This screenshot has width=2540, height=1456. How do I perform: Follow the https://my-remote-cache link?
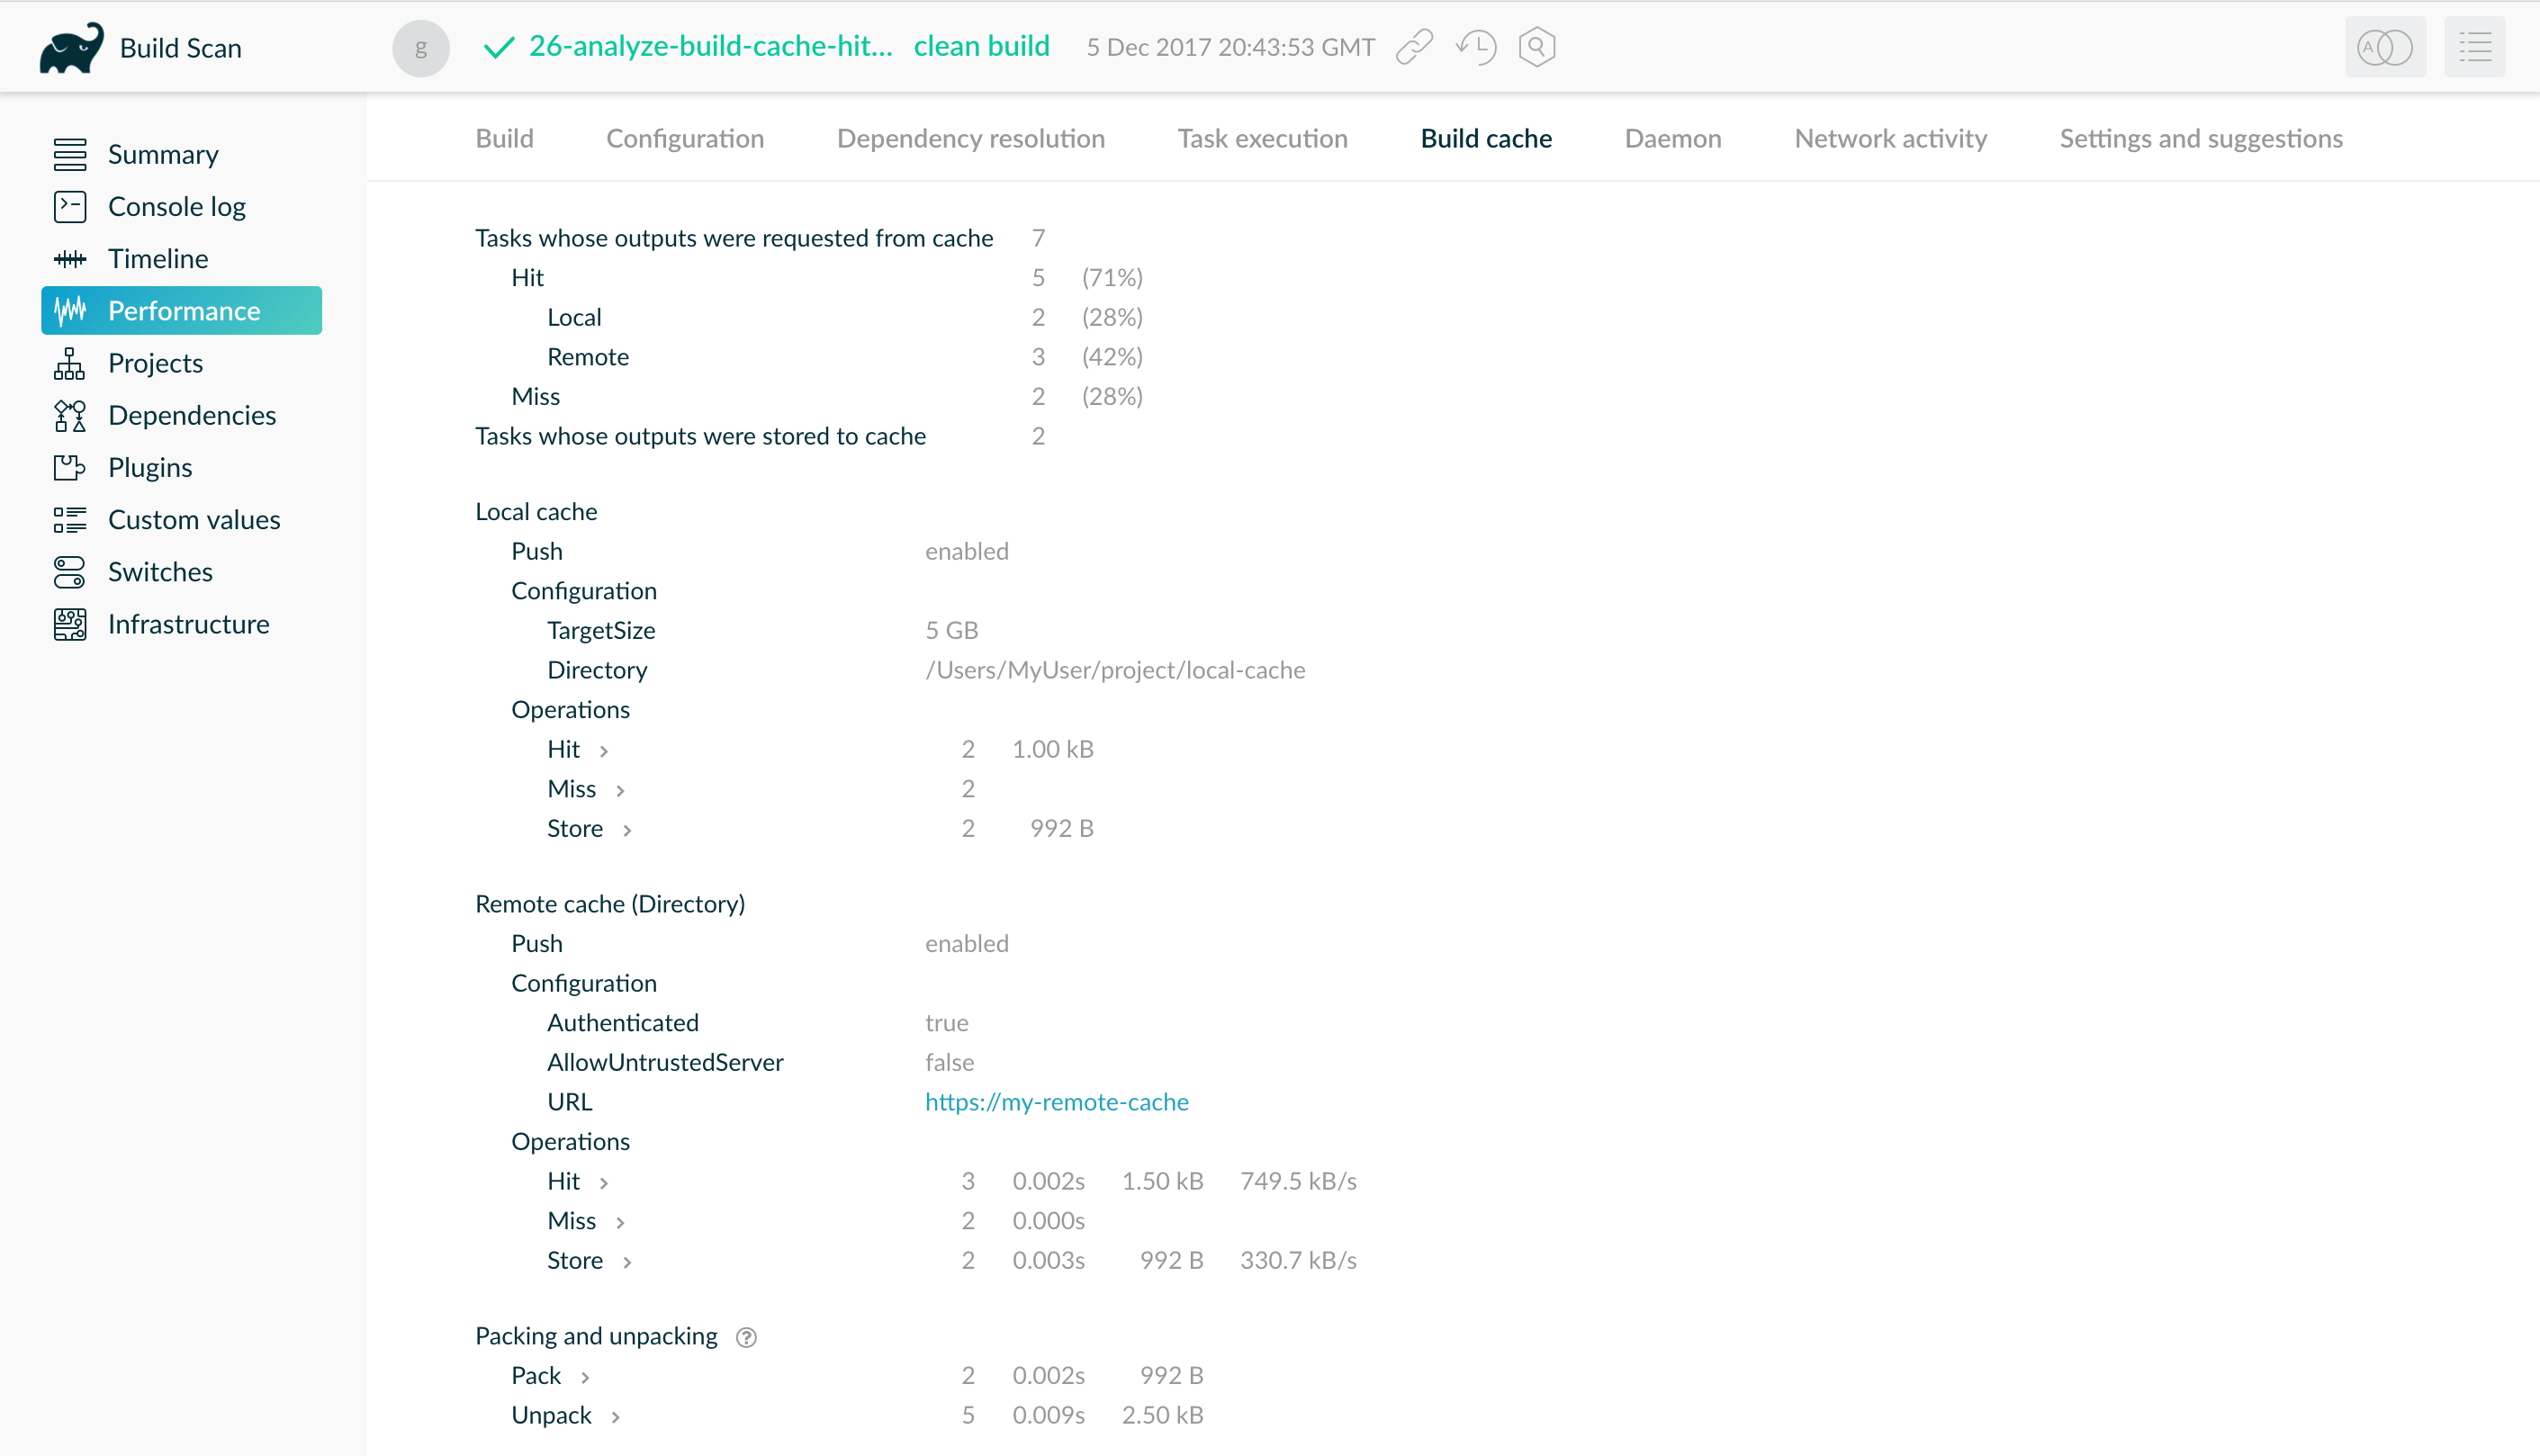(x=1057, y=1102)
